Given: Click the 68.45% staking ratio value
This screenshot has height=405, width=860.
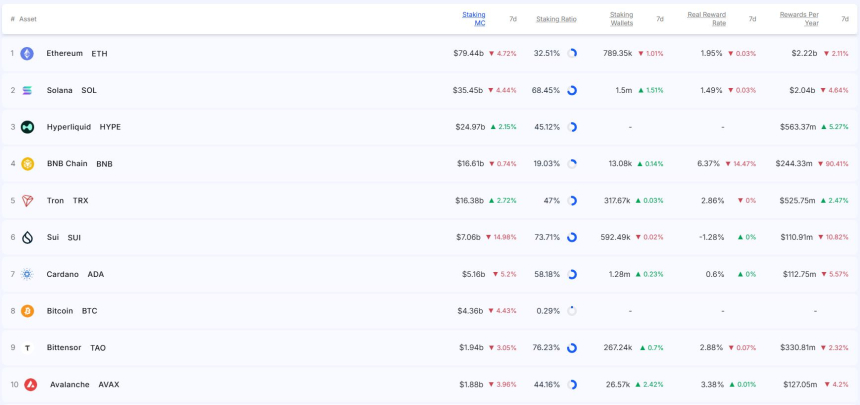Looking at the screenshot, I should click(546, 91).
